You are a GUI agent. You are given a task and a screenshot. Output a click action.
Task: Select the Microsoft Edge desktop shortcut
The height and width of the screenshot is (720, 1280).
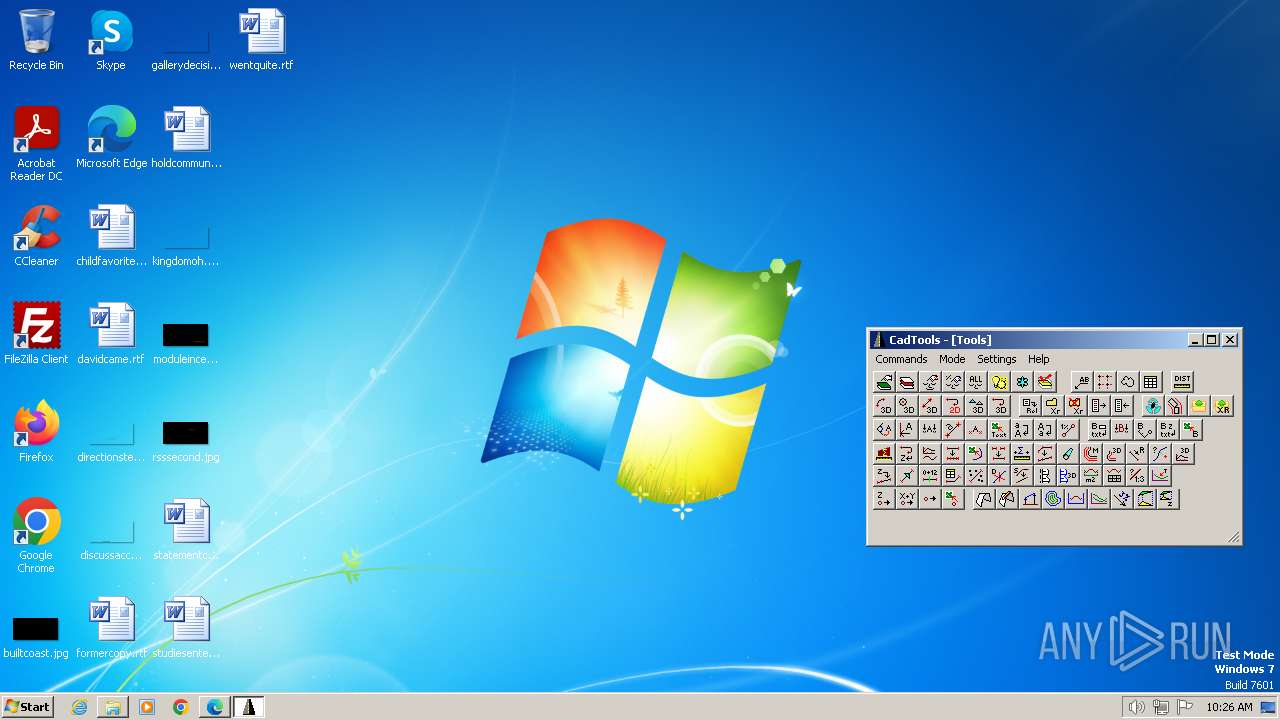click(111, 137)
